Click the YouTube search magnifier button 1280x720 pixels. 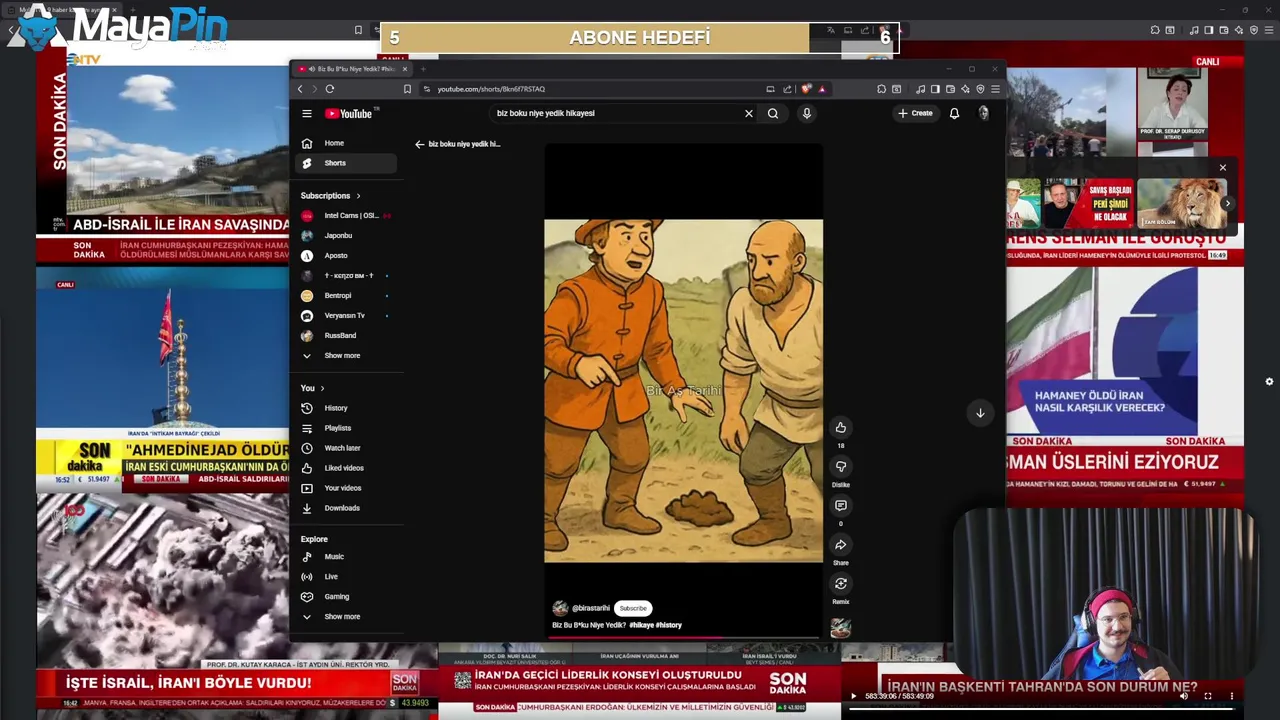click(773, 113)
